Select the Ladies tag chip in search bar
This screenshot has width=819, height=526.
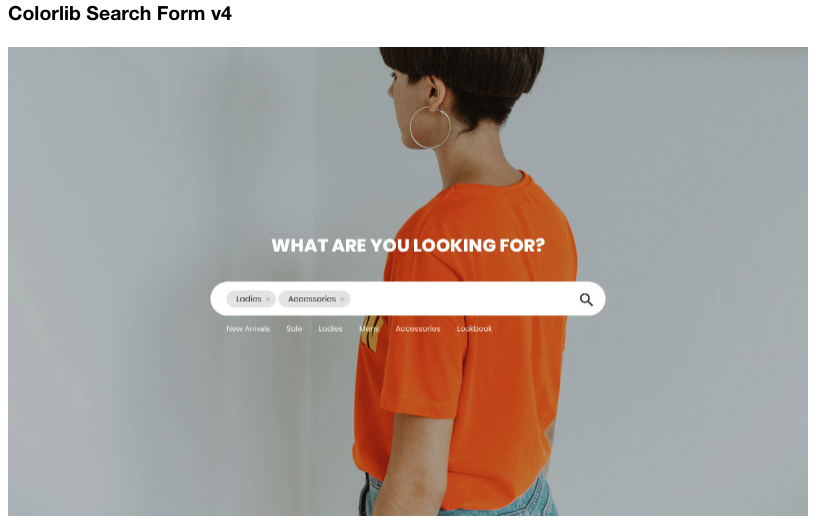coord(251,299)
